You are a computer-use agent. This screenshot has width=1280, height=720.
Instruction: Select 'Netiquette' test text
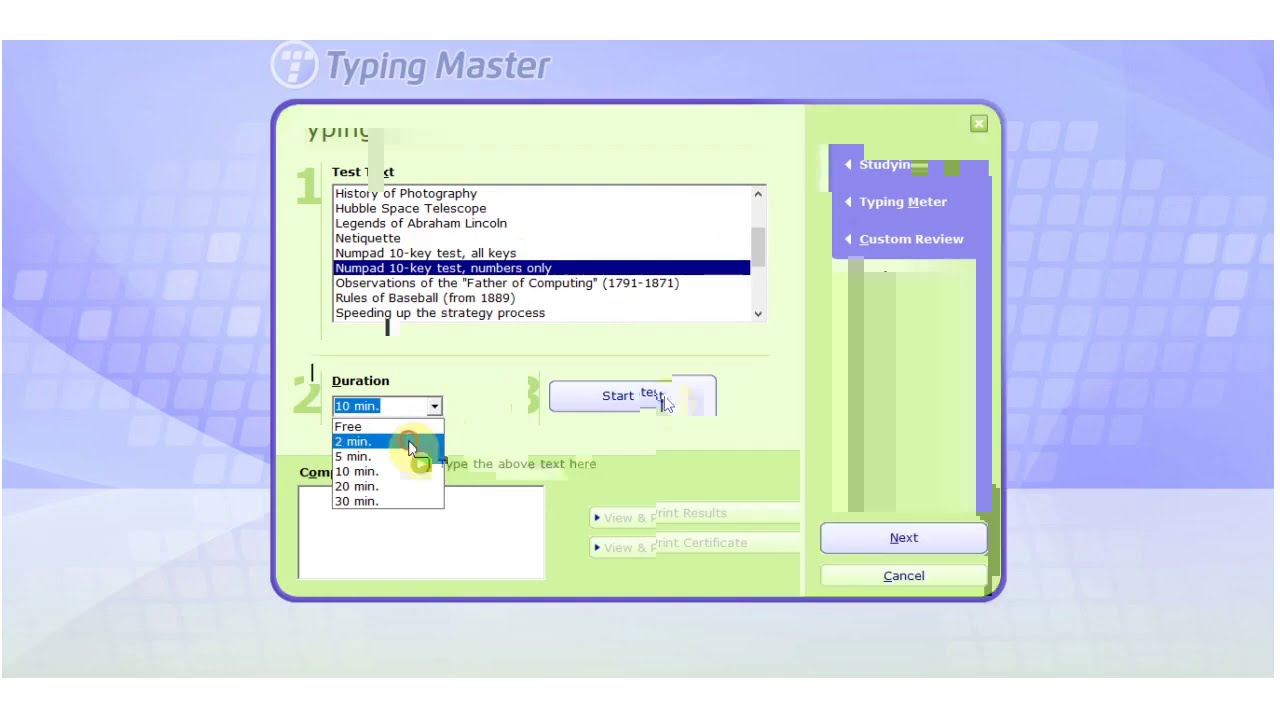[x=541, y=238]
